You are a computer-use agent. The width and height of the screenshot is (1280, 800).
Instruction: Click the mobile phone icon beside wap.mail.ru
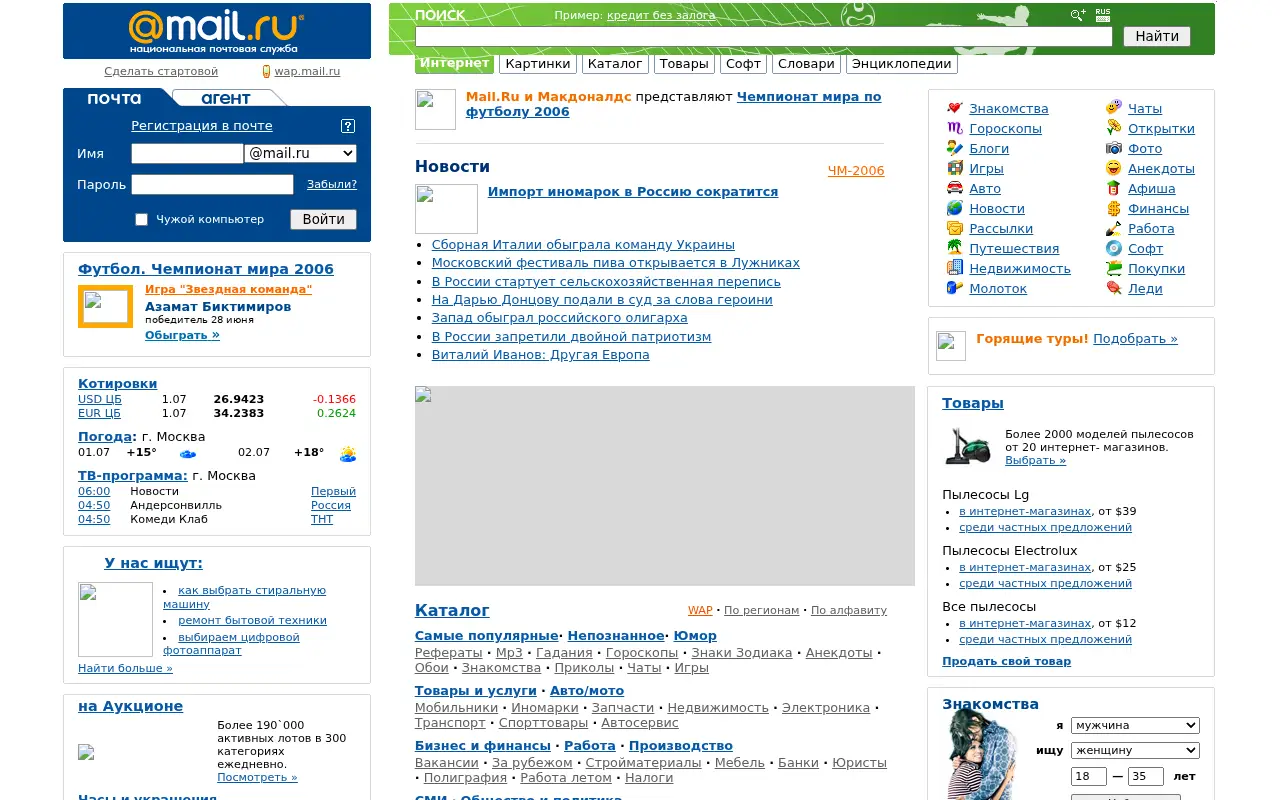pyautogui.click(x=266, y=72)
